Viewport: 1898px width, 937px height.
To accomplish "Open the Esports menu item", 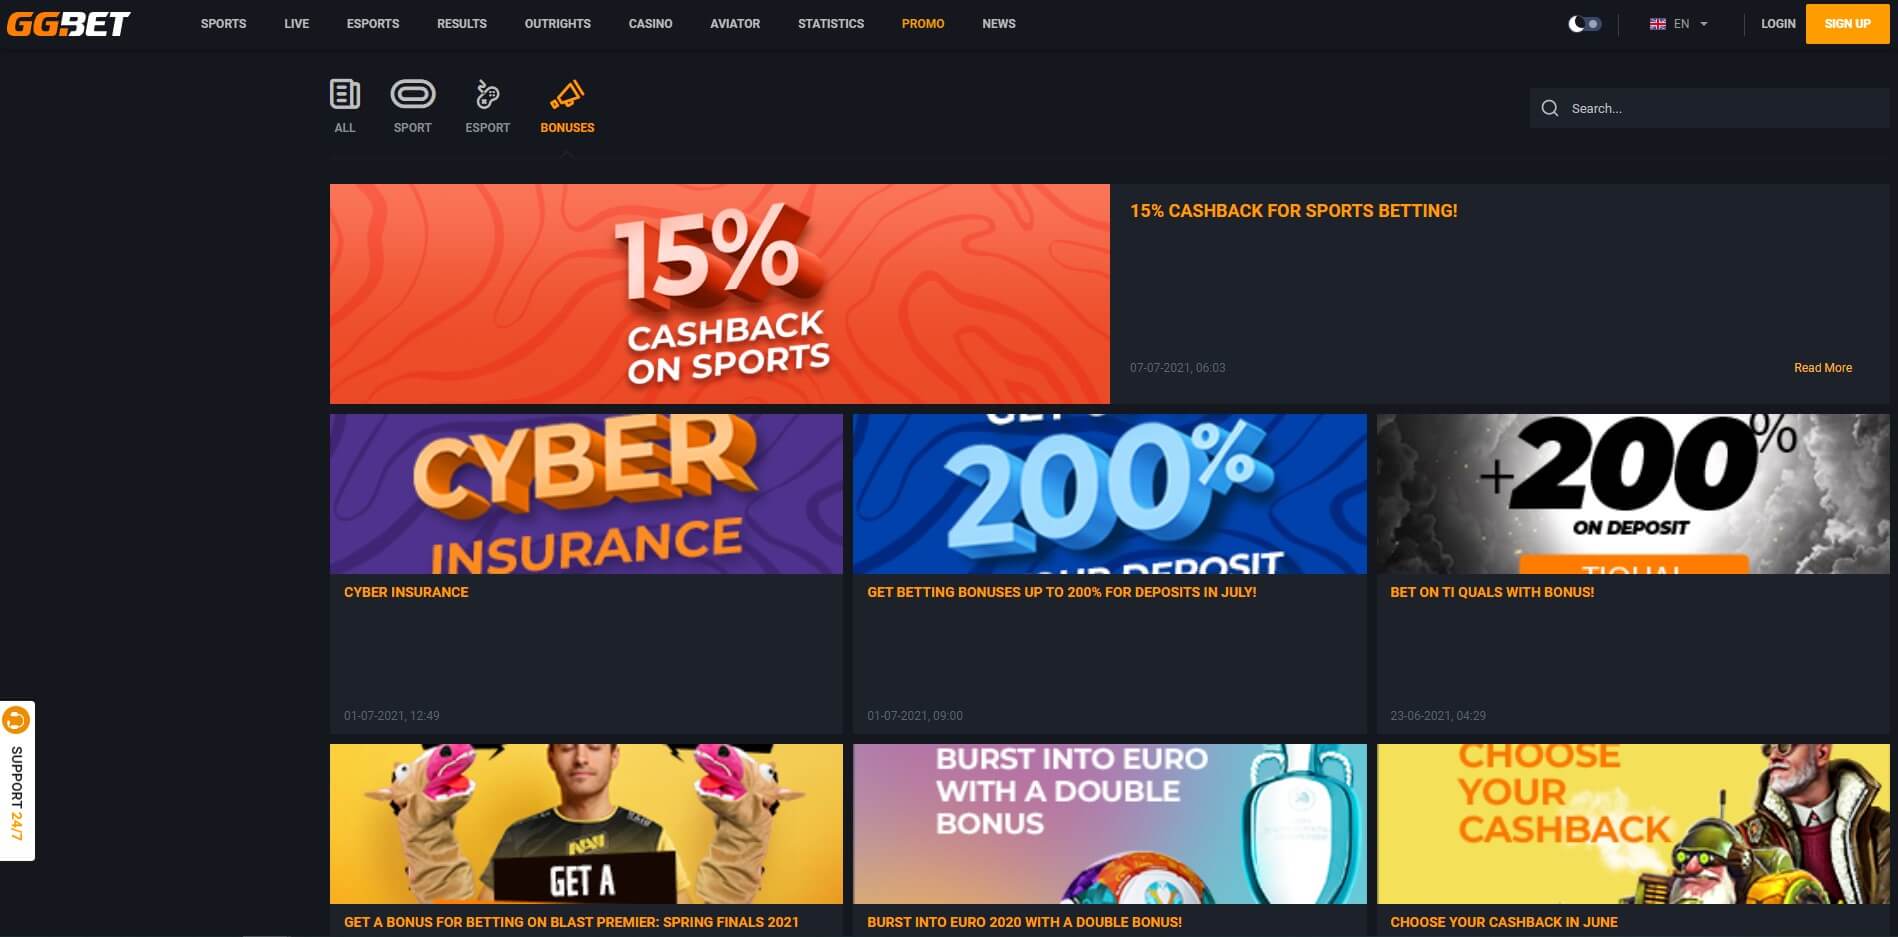I will [373, 23].
